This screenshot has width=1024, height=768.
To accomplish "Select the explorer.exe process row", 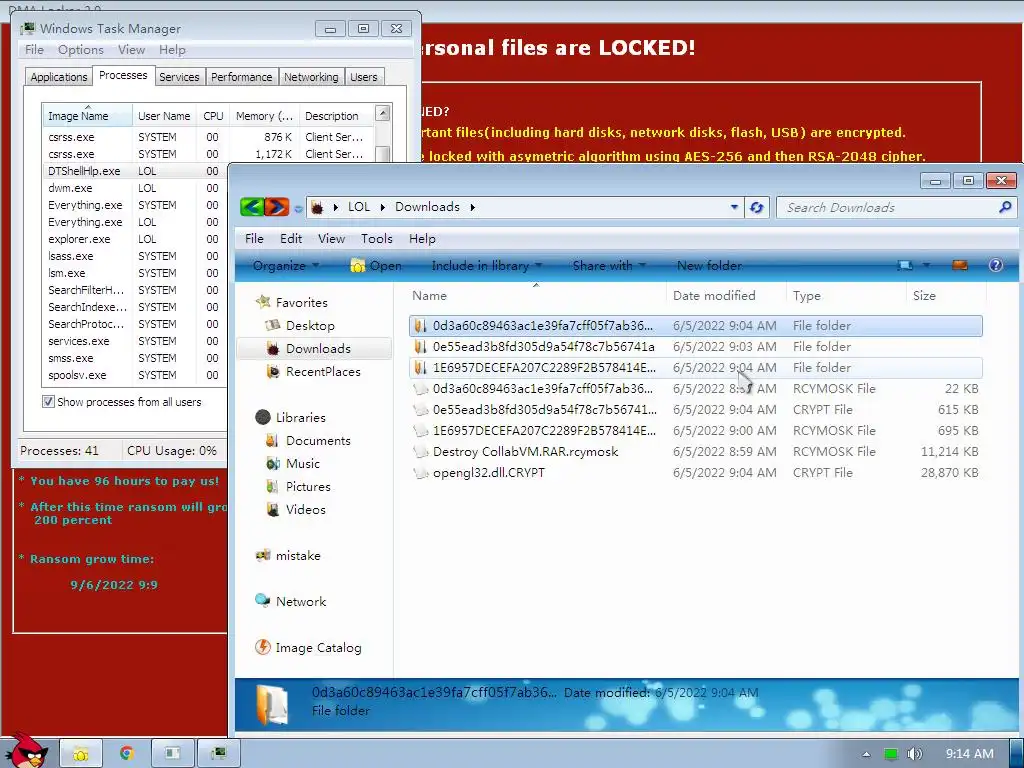I will pos(134,239).
